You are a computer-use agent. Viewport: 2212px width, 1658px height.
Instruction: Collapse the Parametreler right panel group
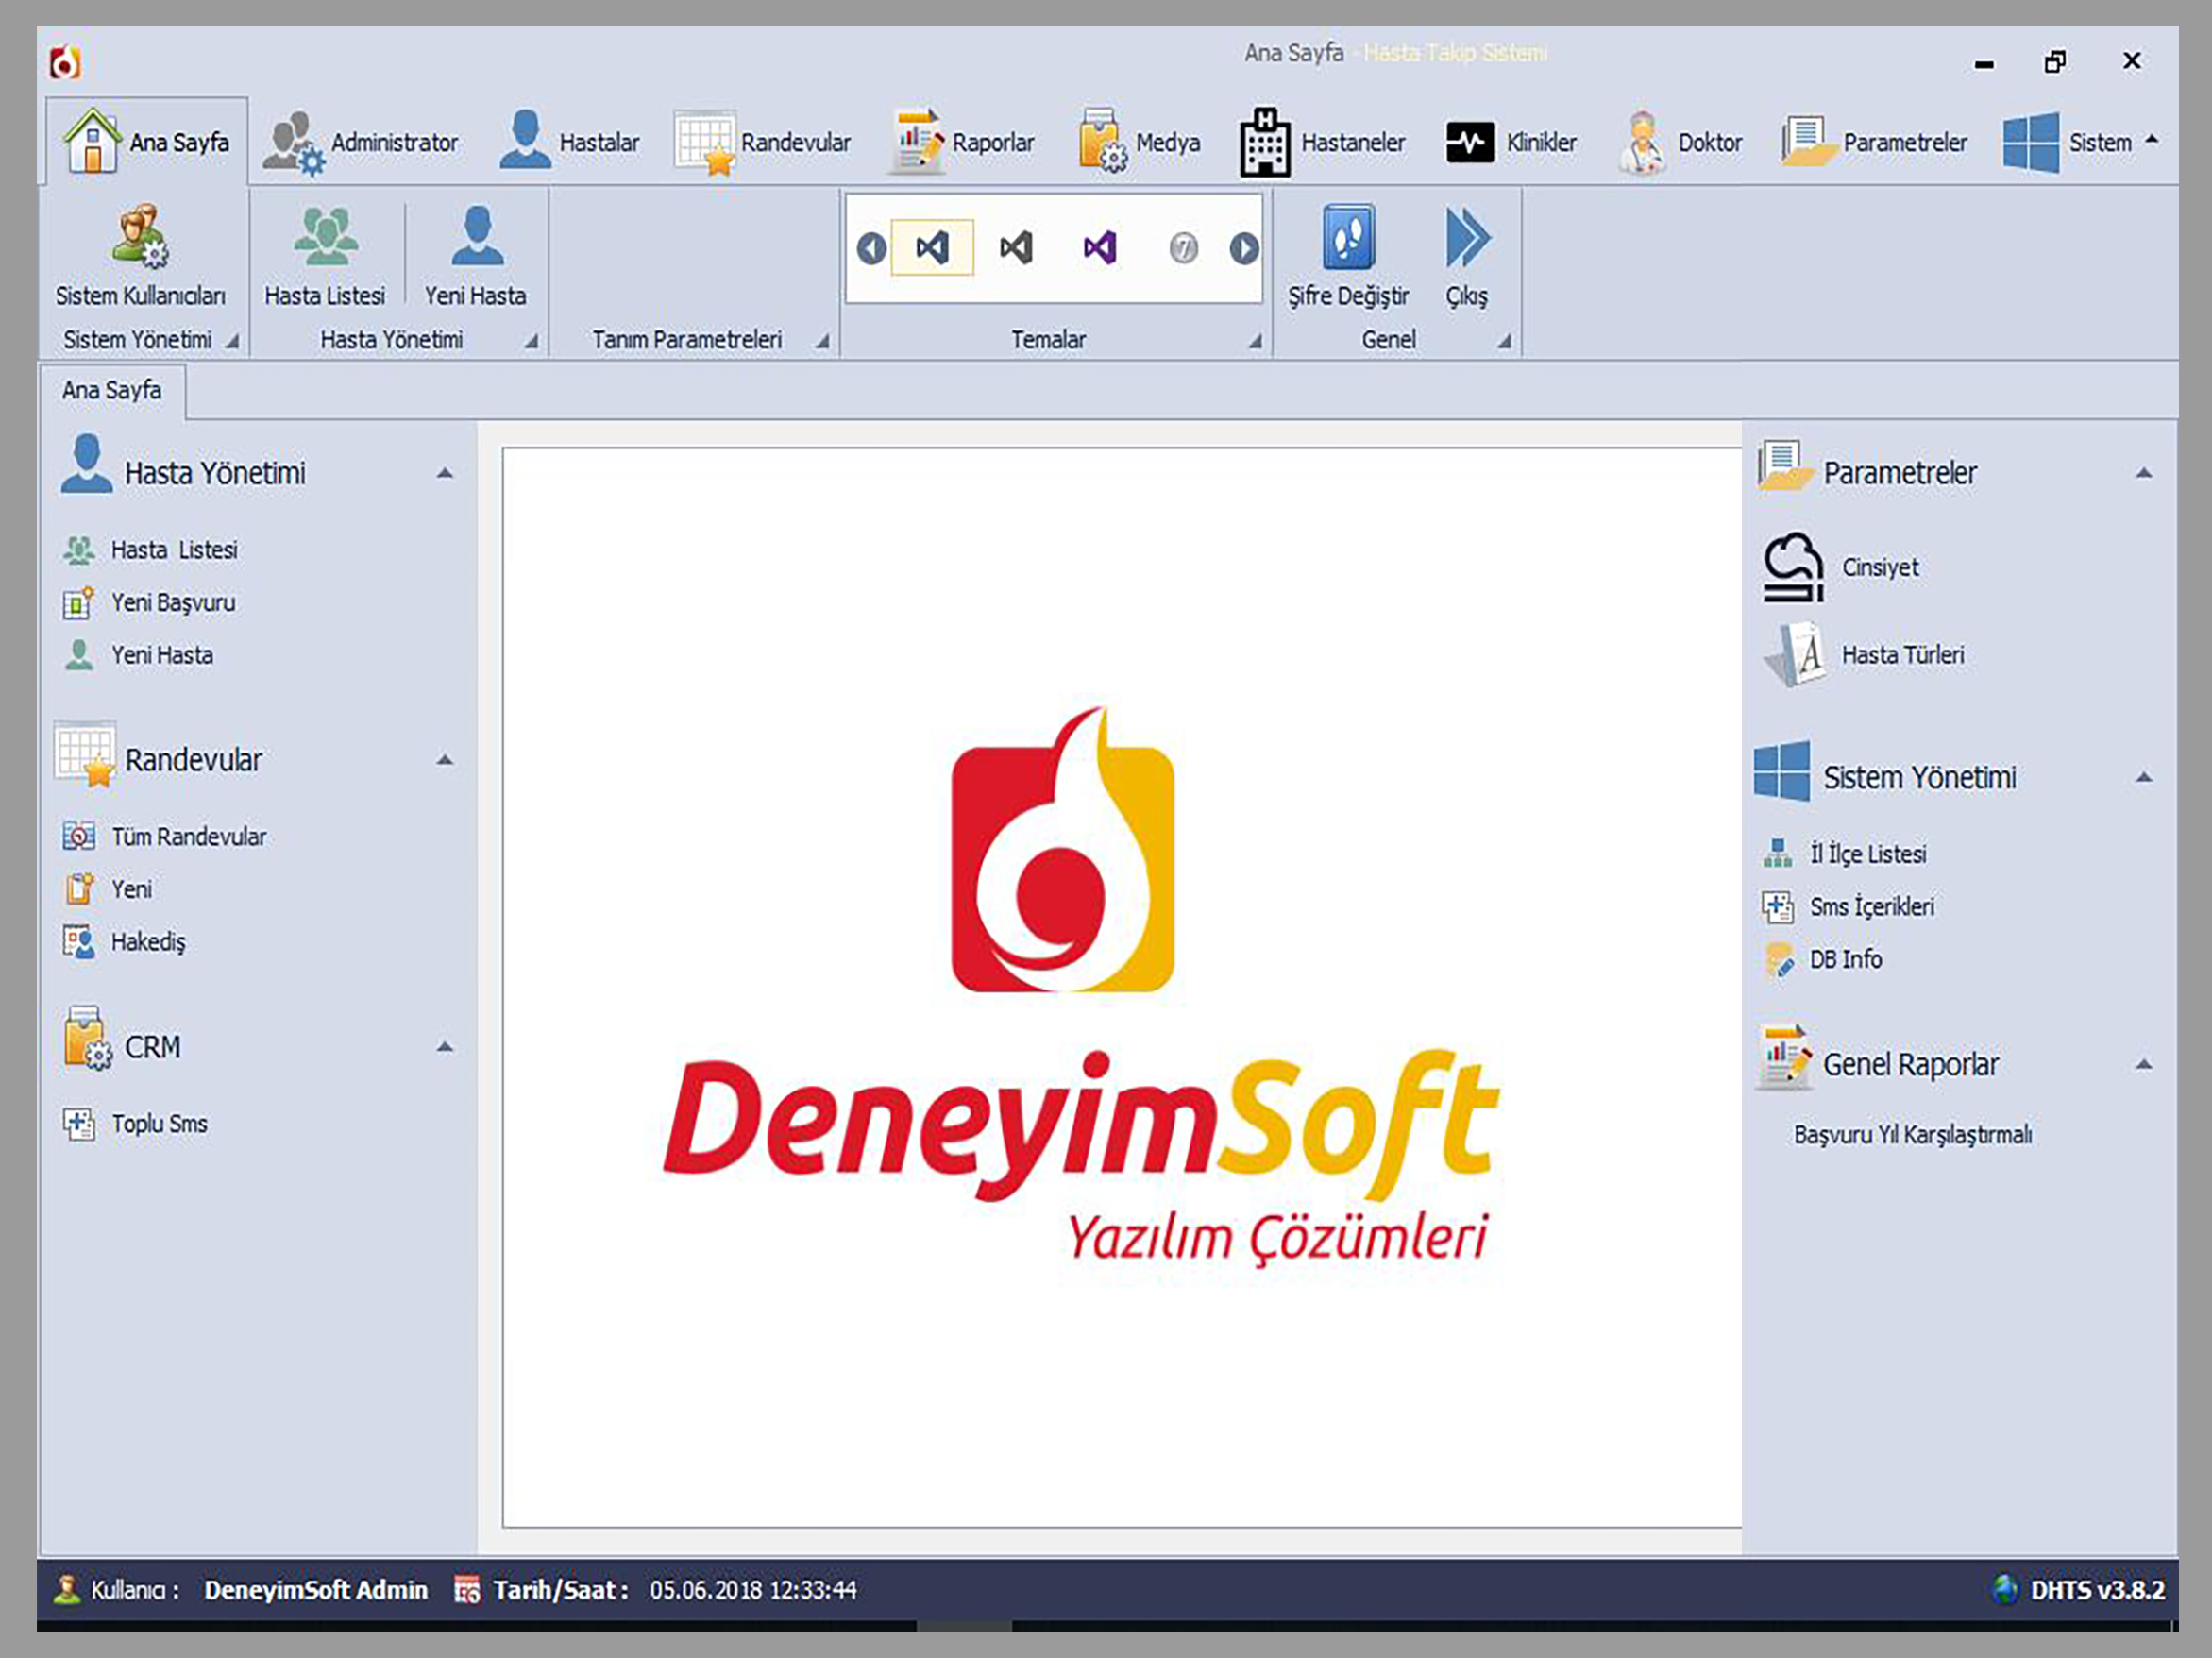coord(2144,473)
